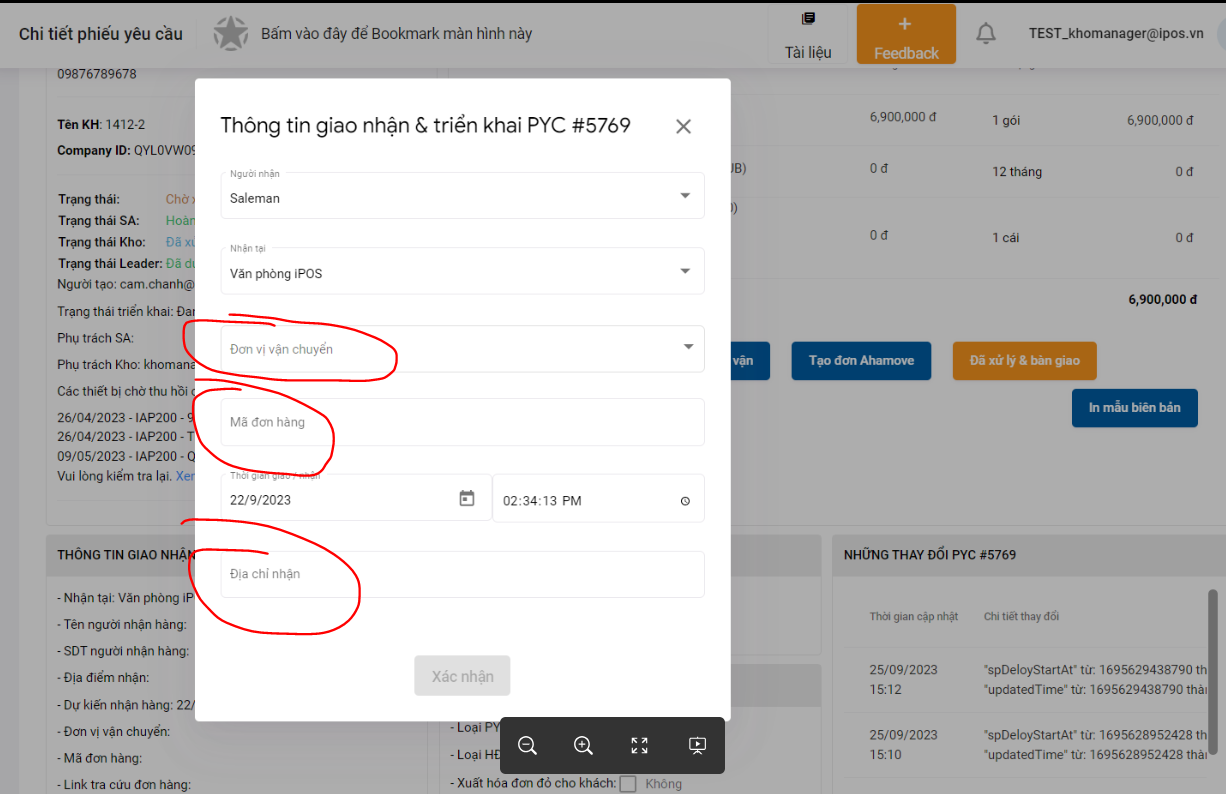Click the In mẫu biên bản button
This screenshot has height=794, width=1226.
tap(1134, 408)
